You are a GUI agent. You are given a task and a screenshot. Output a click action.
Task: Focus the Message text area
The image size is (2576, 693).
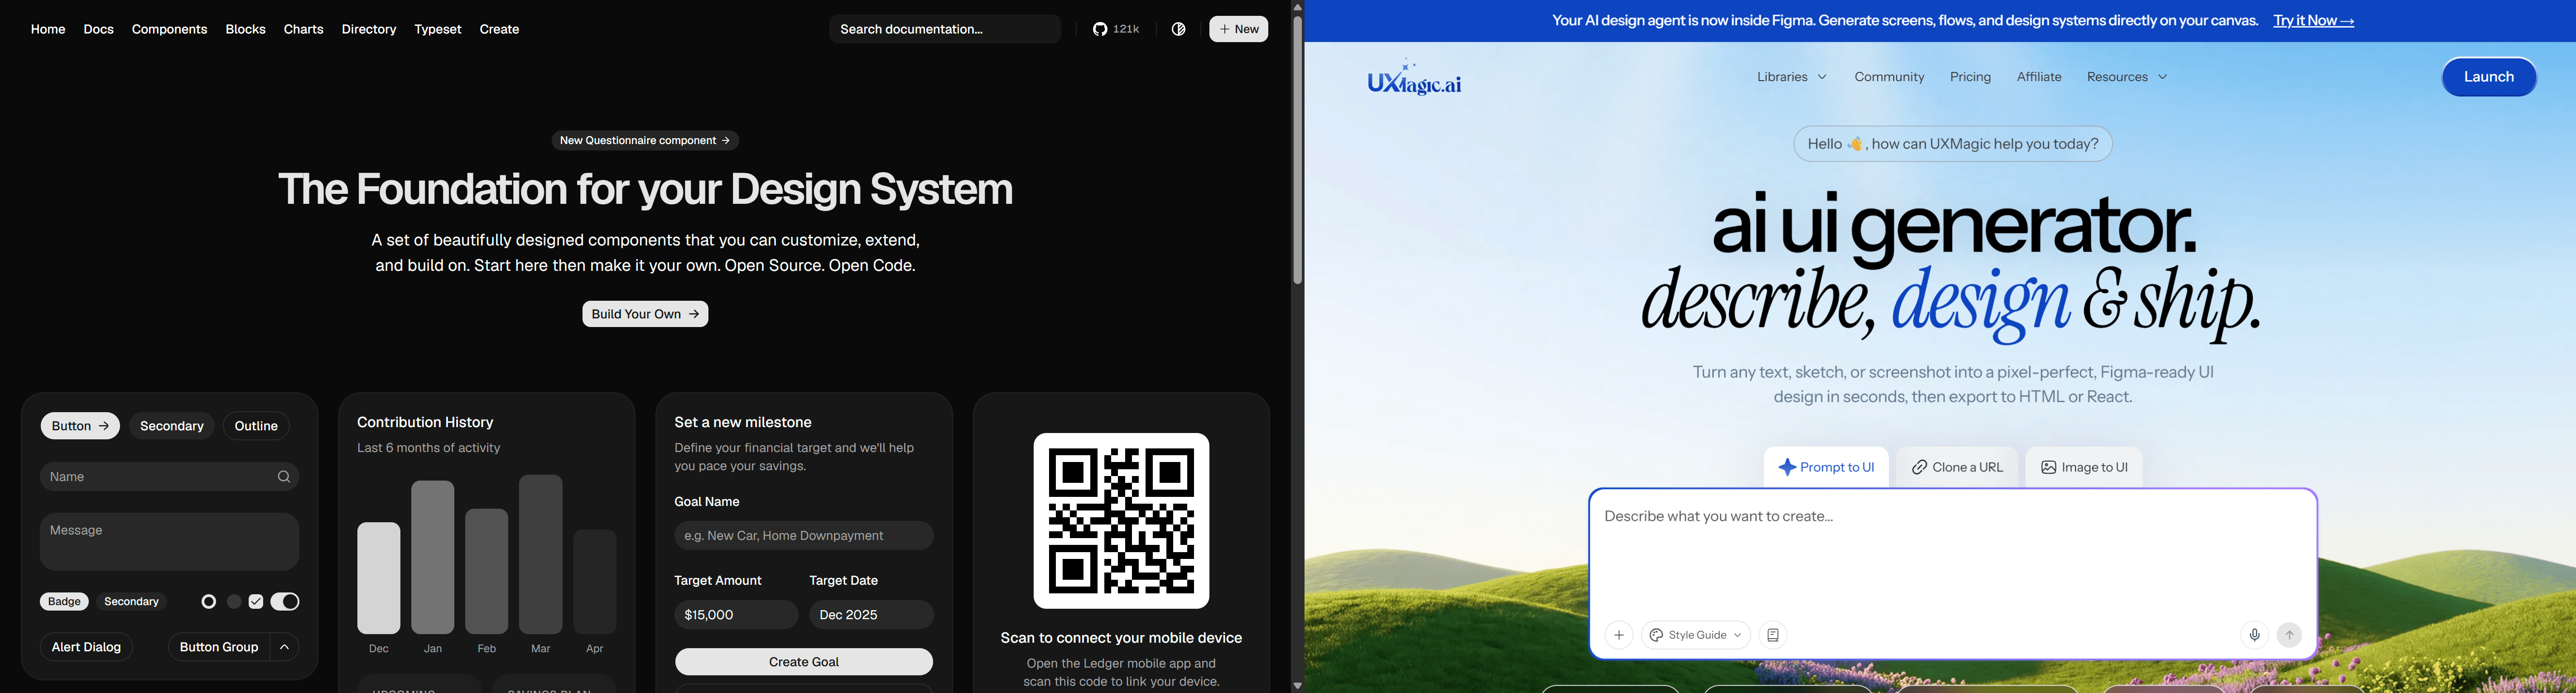click(x=169, y=542)
